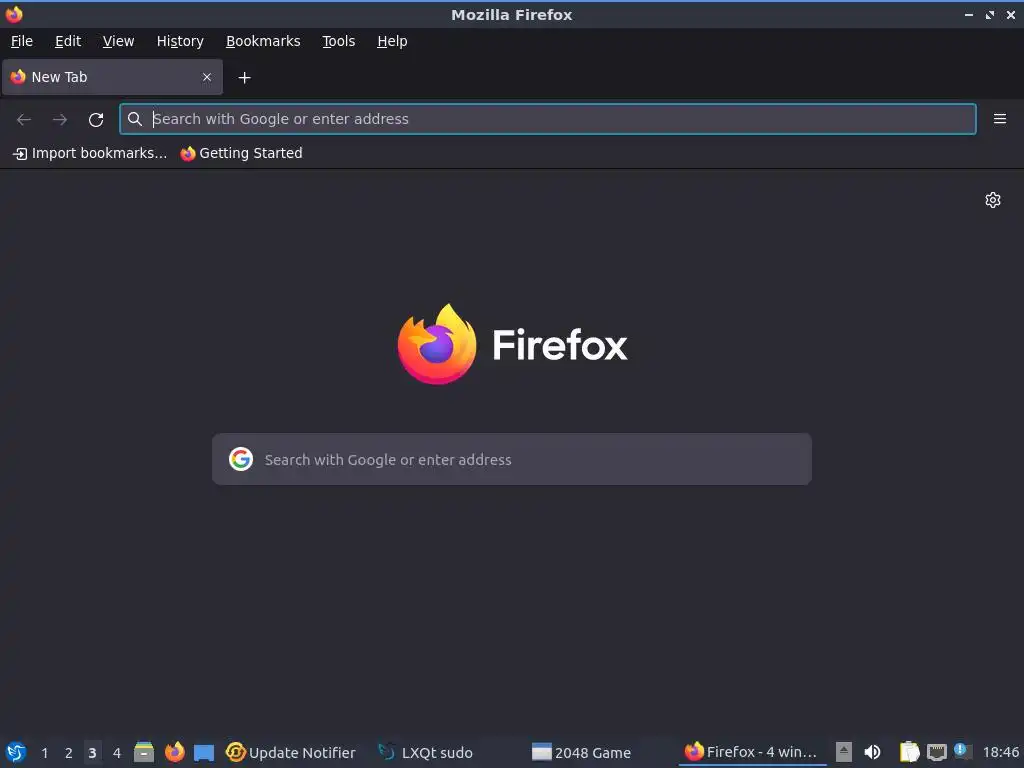The image size is (1024, 768).
Task: Click the show desktop panel icon
Action: [x=204, y=752]
